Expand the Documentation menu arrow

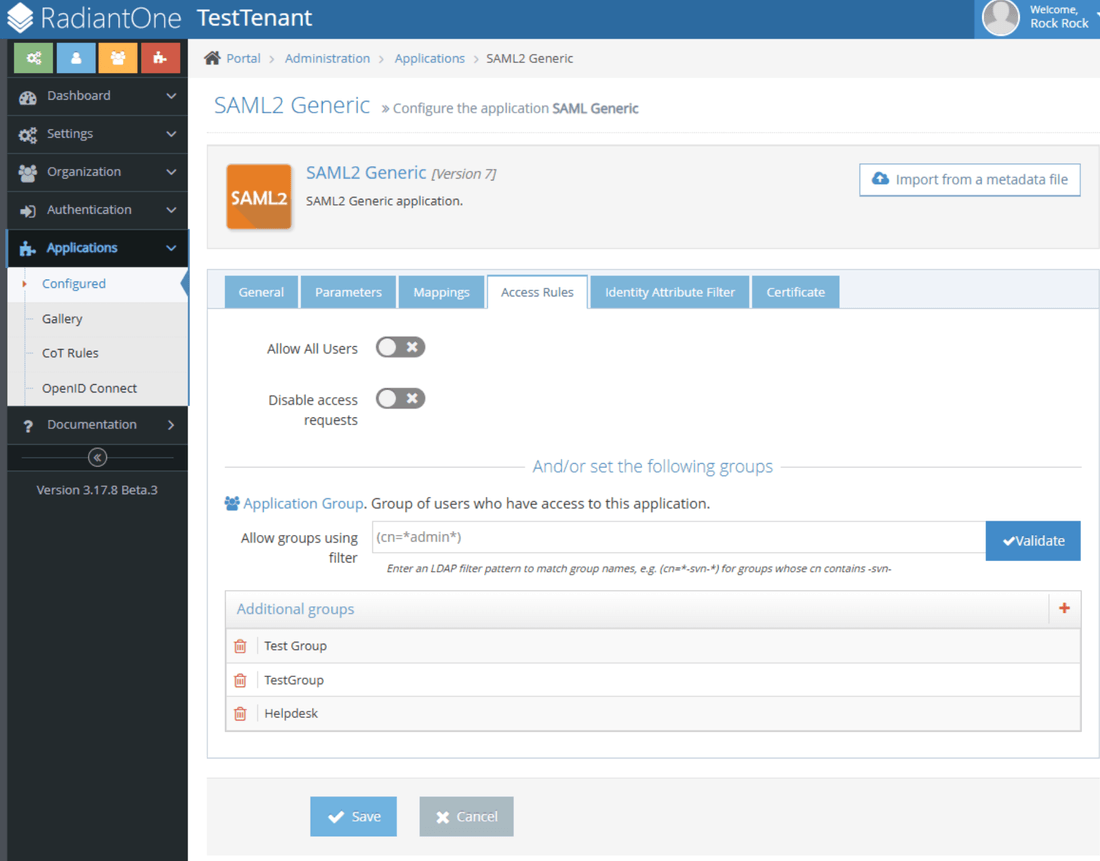click(170, 425)
